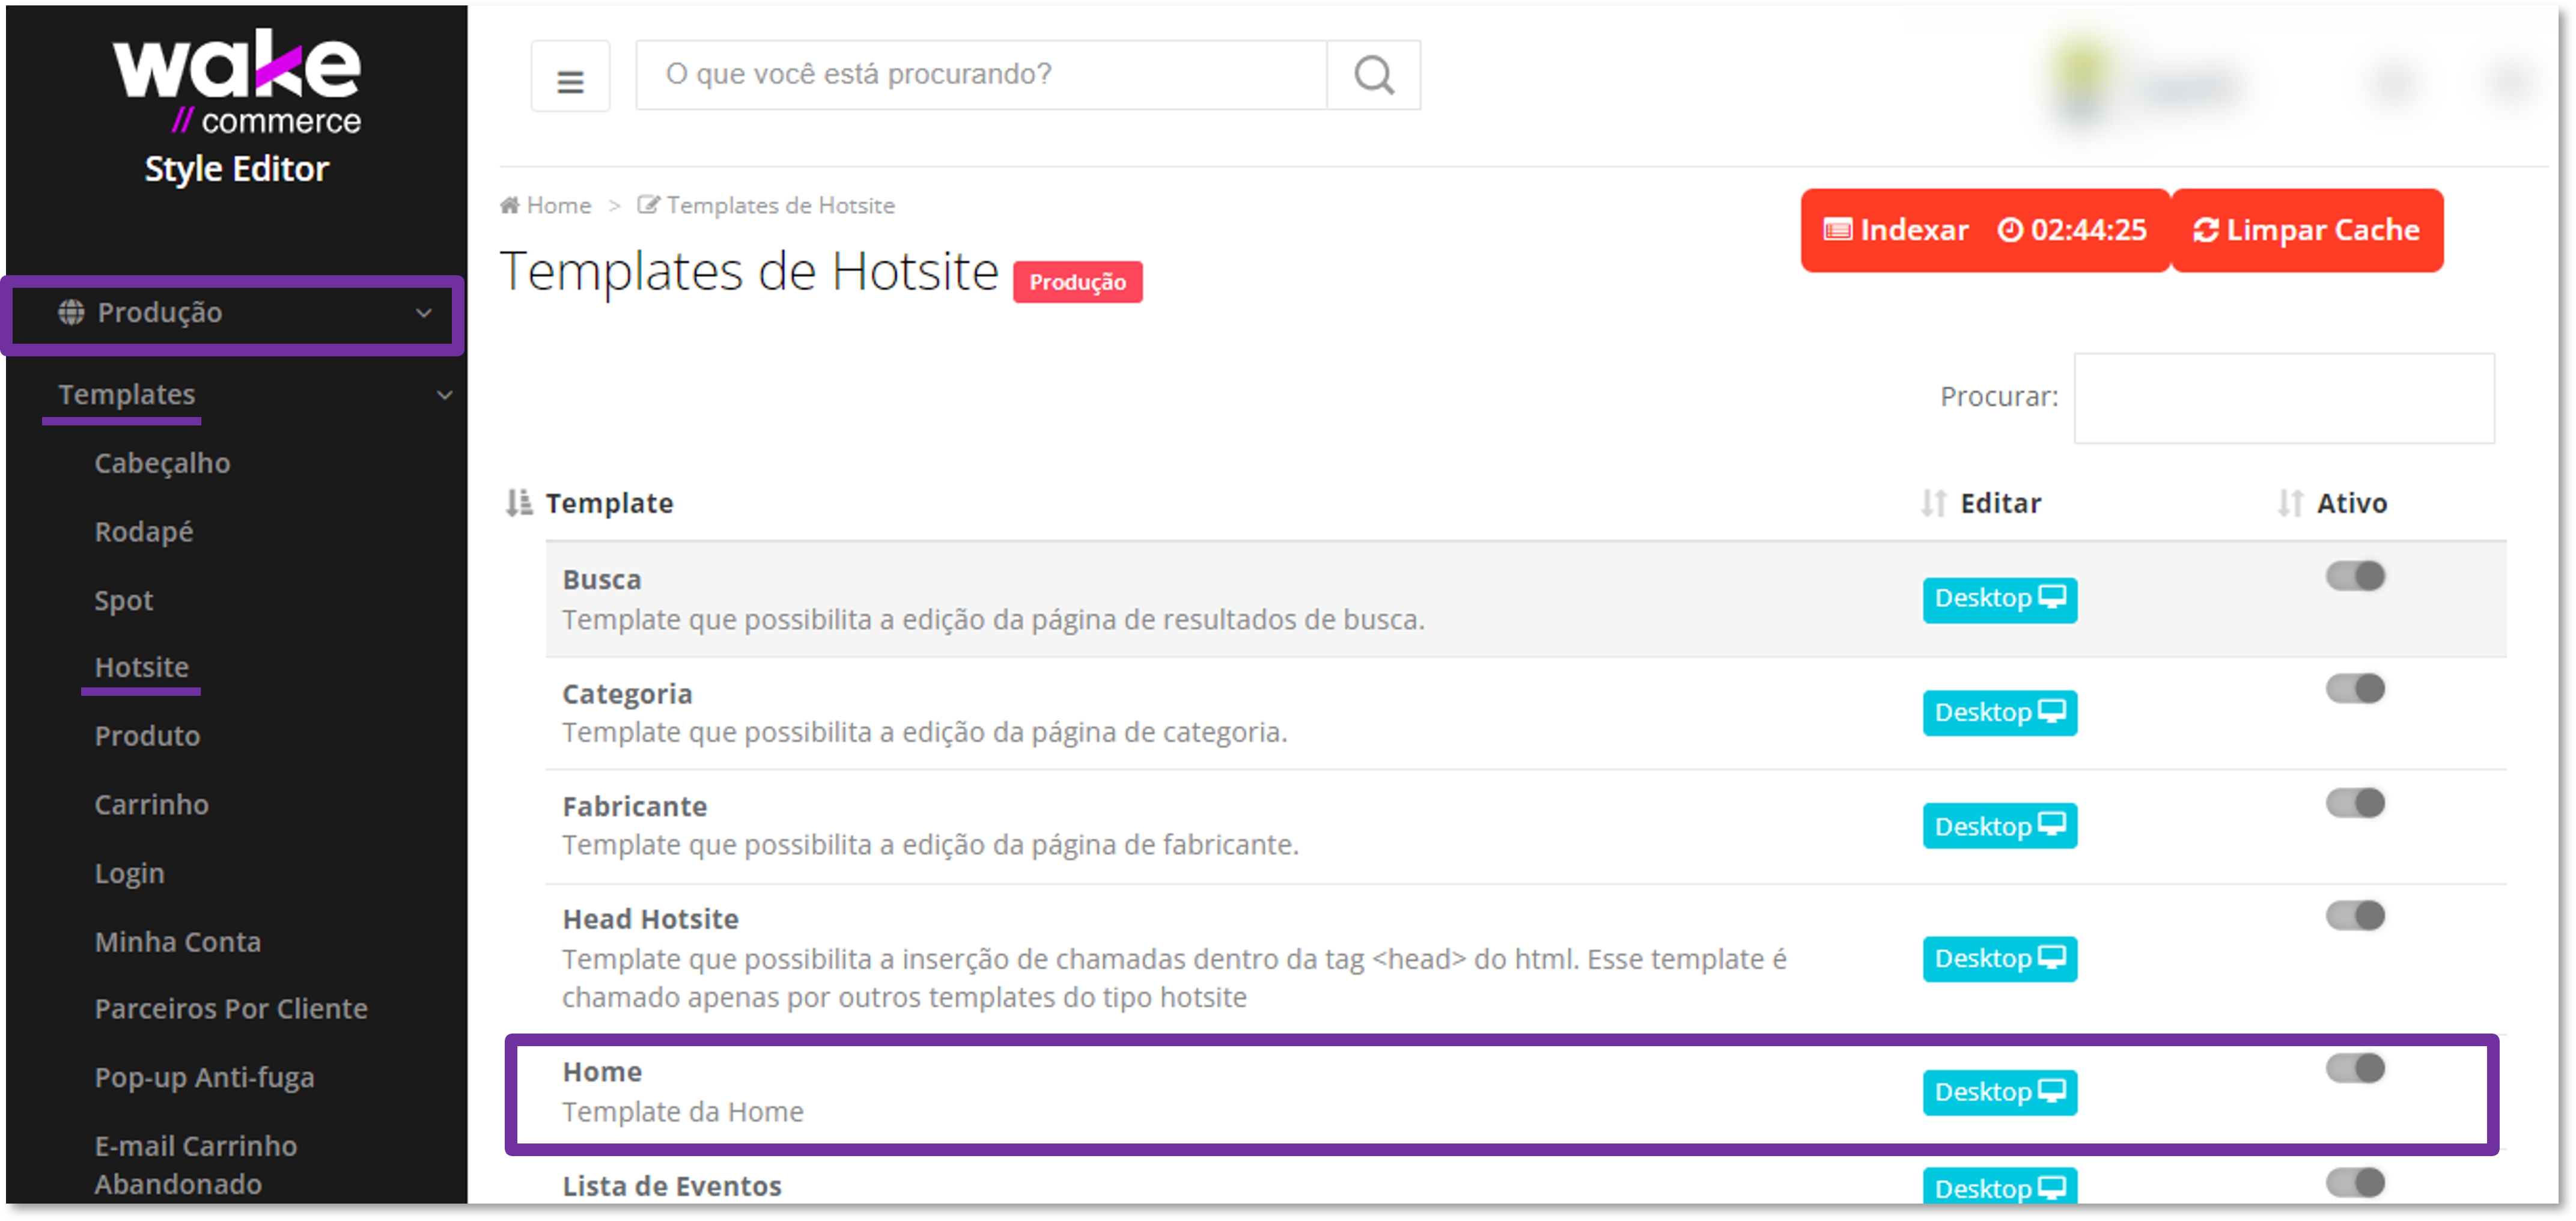Click the globe icon beside Produção
The image size is (2576, 1221).
click(71, 312)
